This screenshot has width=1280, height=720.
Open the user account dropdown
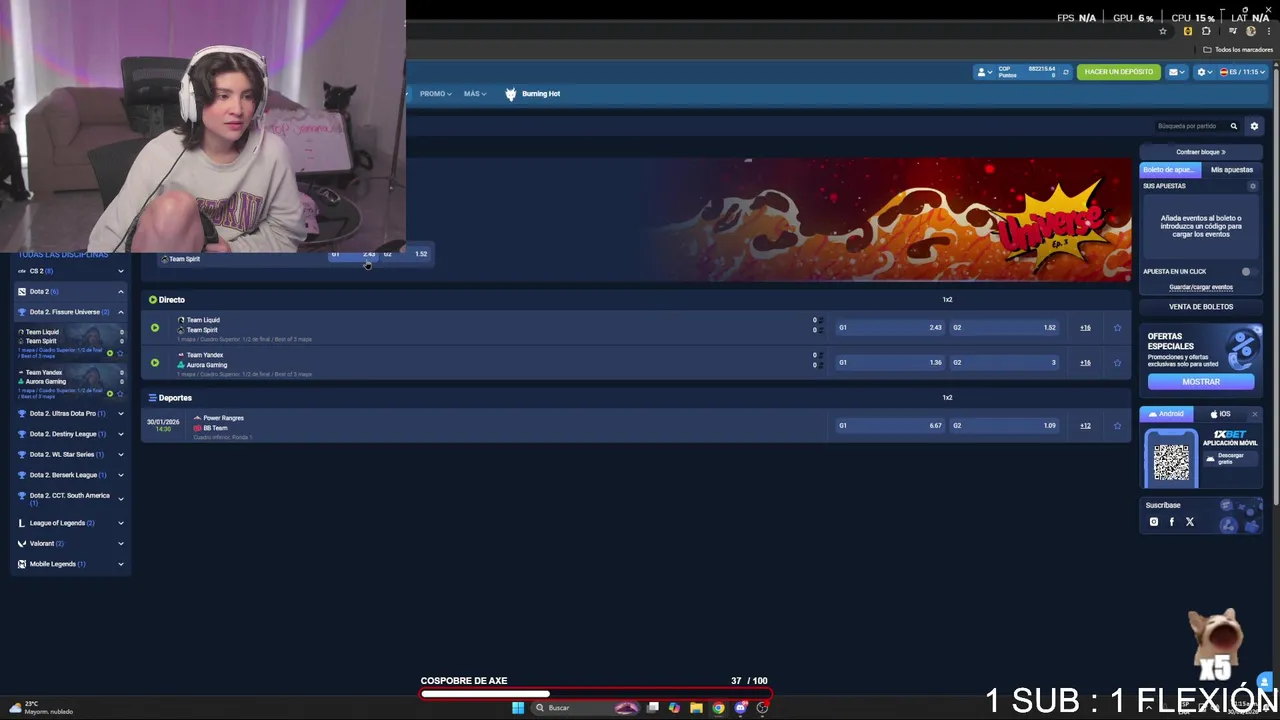click(x=984, y=72)
